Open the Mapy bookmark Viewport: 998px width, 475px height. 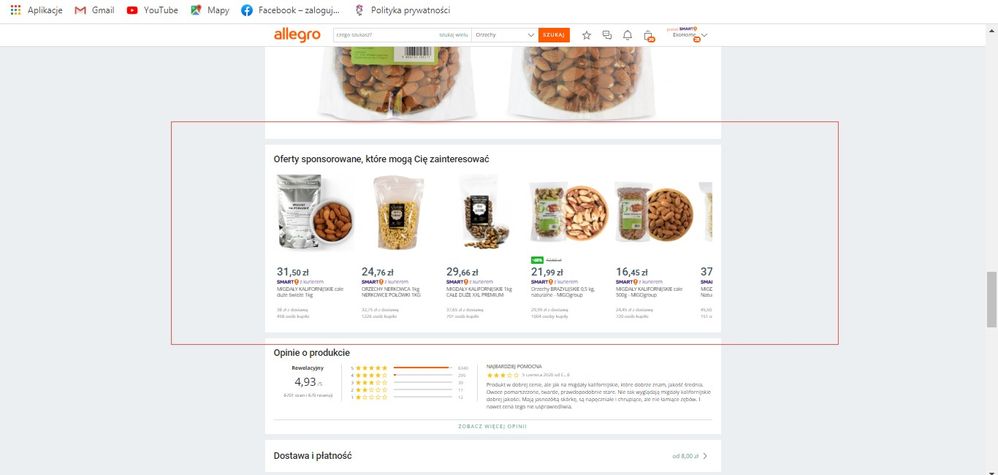click(210, 10)
